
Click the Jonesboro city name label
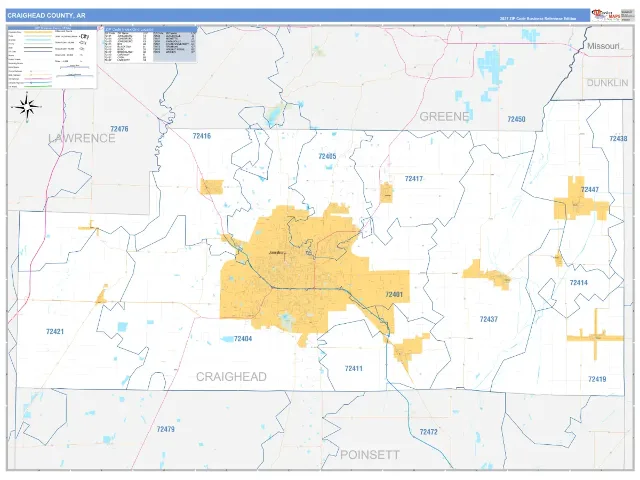277,253
